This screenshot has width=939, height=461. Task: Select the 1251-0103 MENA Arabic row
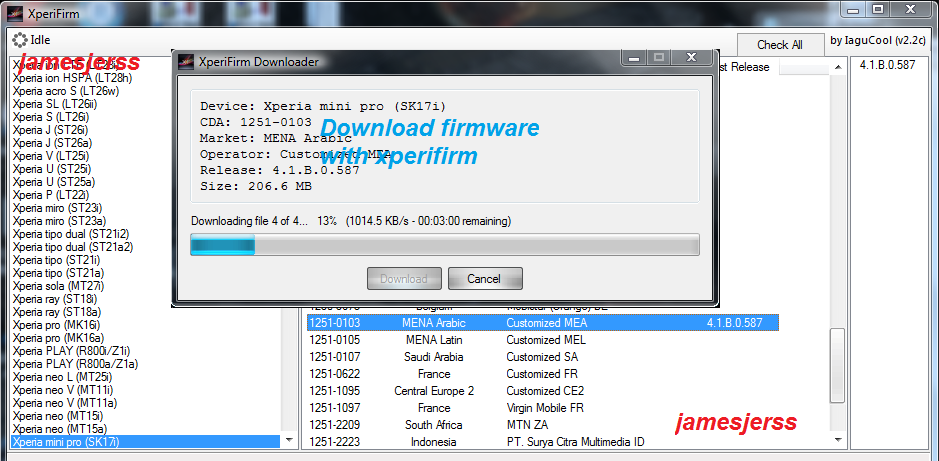coord(543,323)
